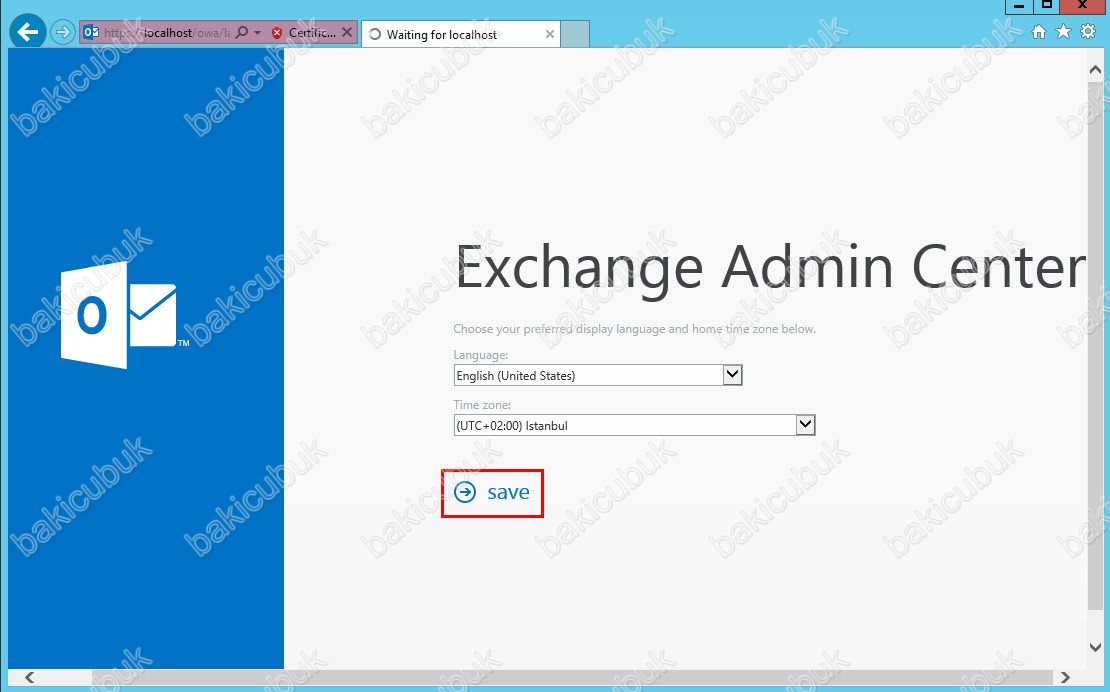Click the save link text
Screen dimensions: 1110x692
click(508, 492)
